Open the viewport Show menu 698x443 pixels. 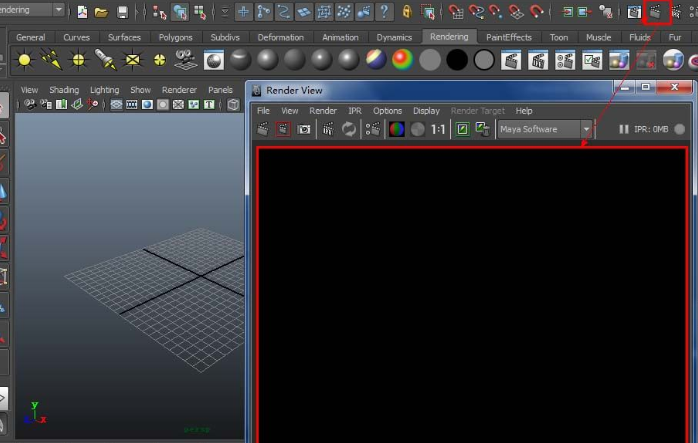[140, 90]
